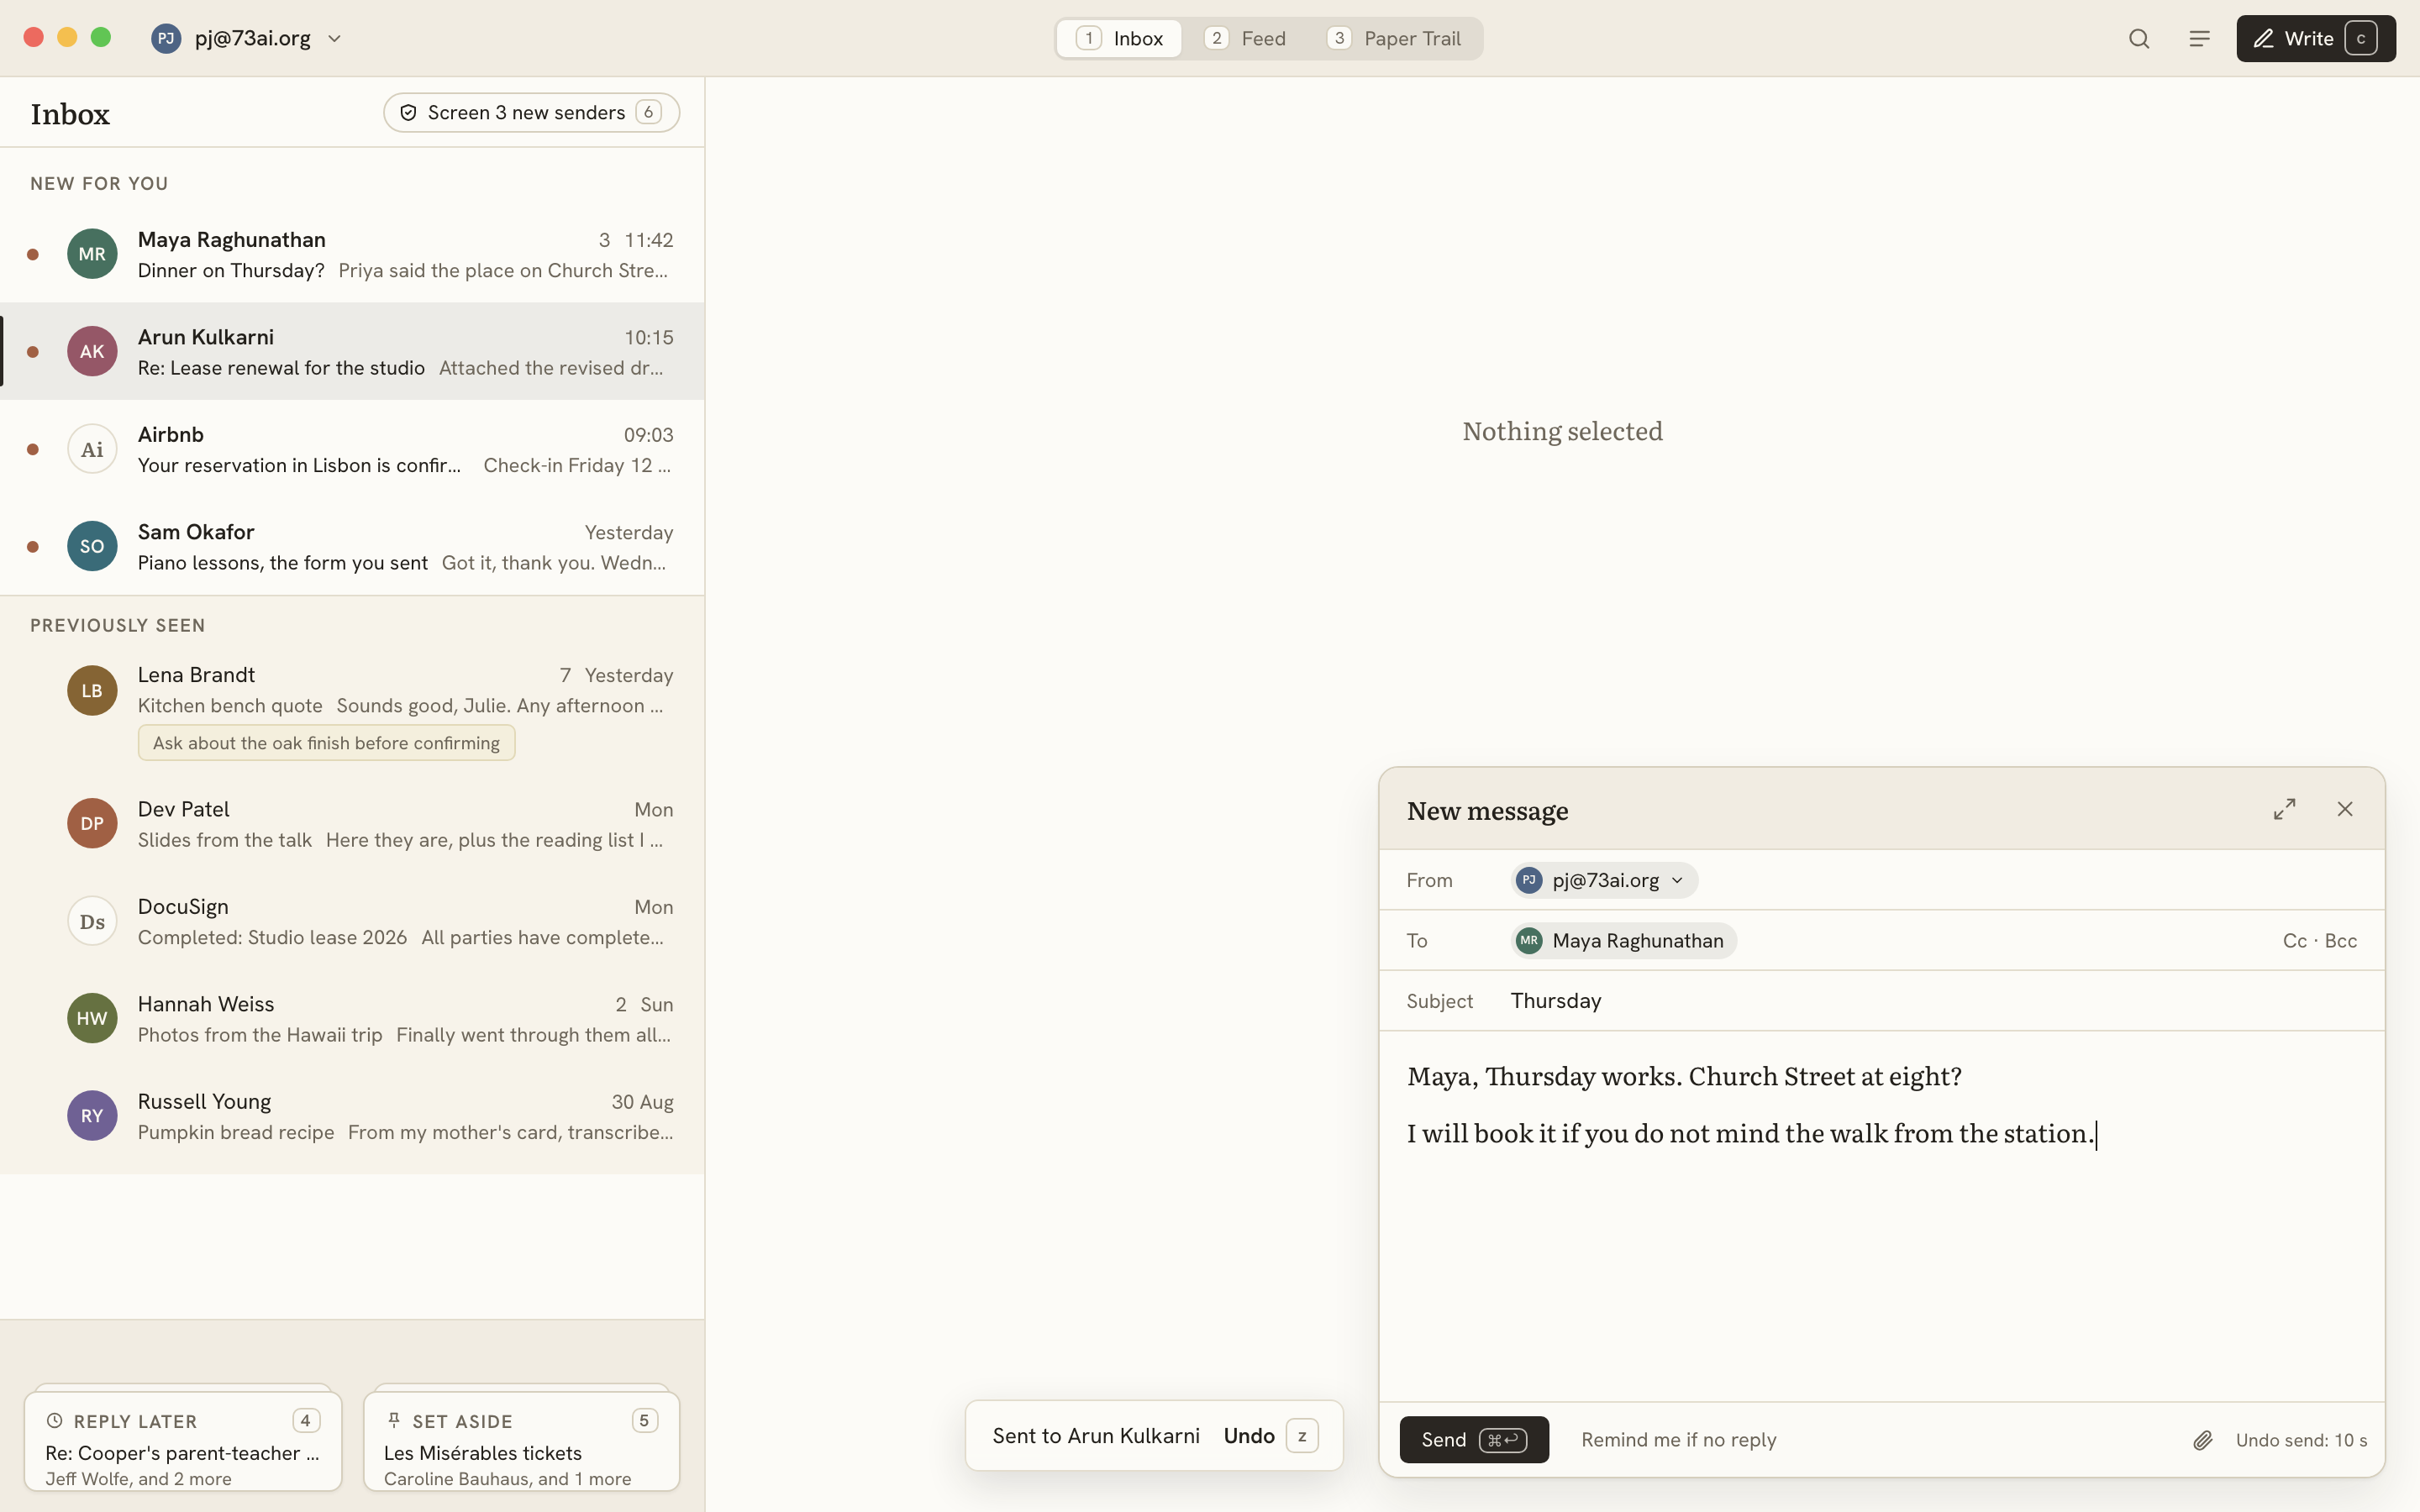Change the From address dropdown in compose
Image resolution: width=2420 pixels, height=1512 pixels.
tap(1604, 880)
